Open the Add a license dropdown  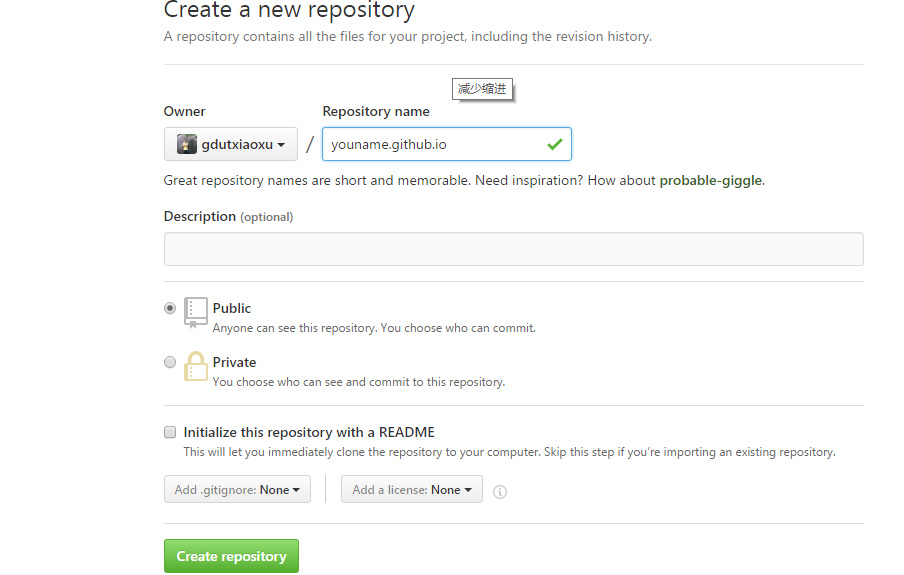tap(412, 490)
